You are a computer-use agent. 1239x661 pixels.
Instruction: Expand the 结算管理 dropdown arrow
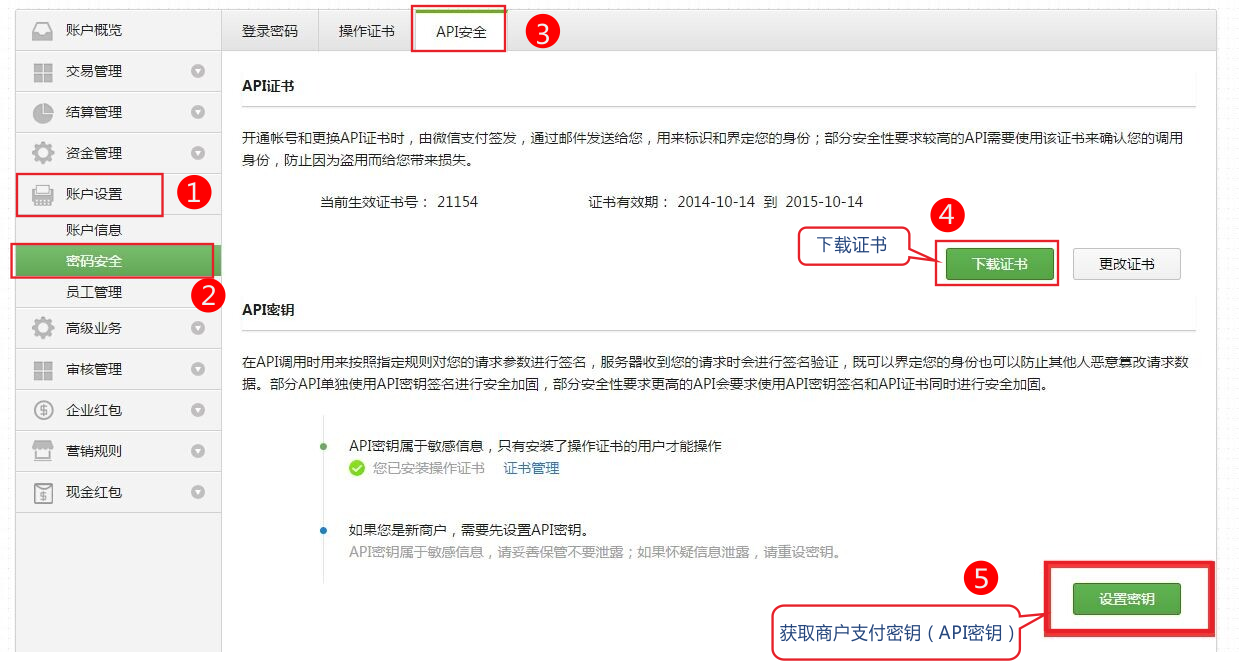coord(198,112)
